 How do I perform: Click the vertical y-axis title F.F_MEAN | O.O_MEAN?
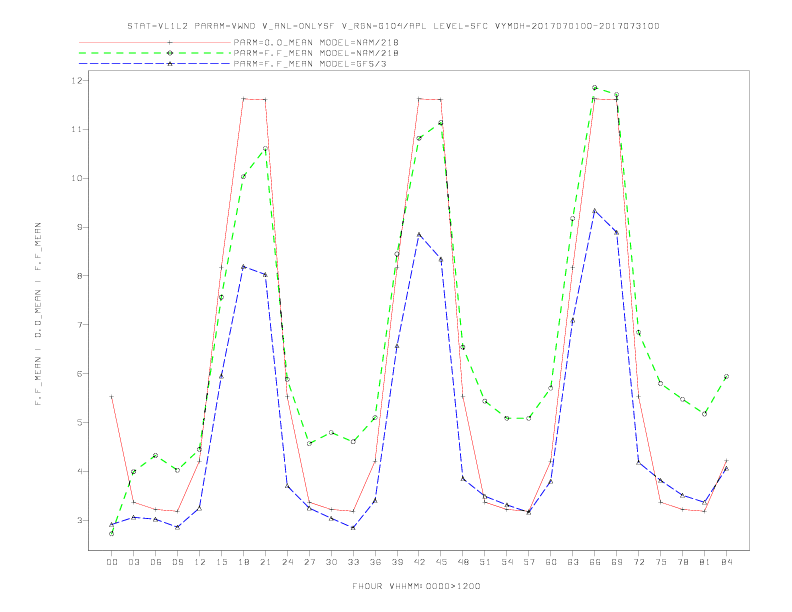[38, 314]
